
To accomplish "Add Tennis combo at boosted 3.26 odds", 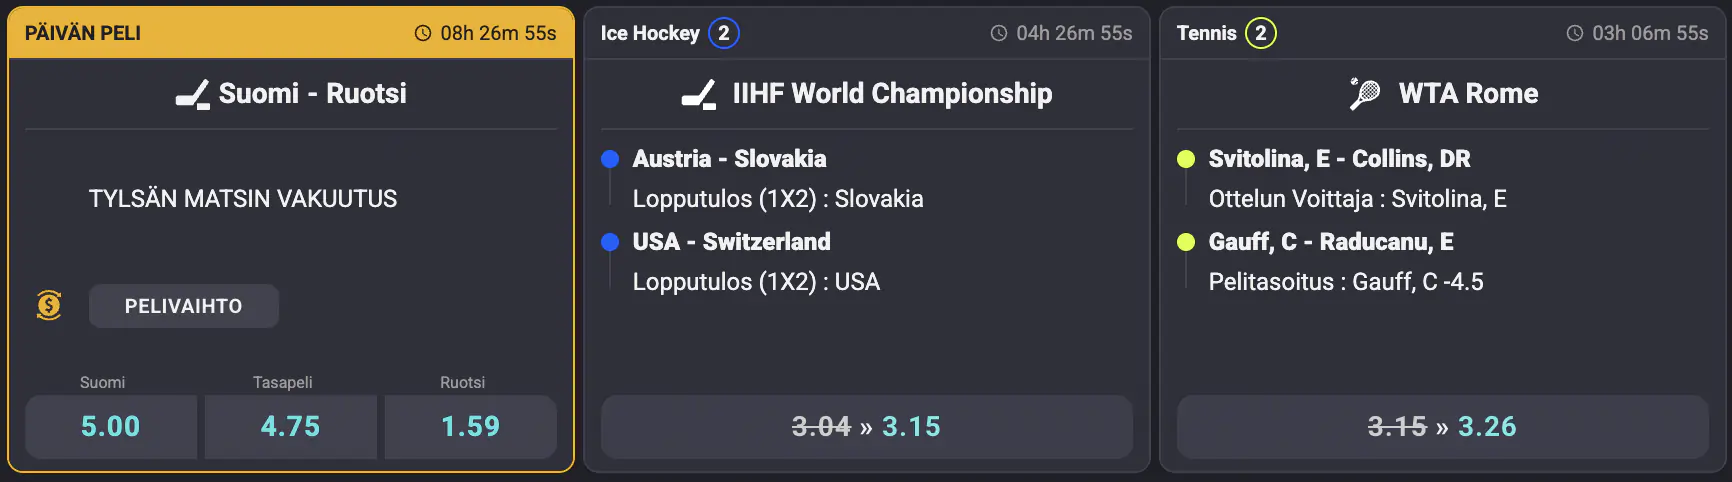I will click(1442, 427).
